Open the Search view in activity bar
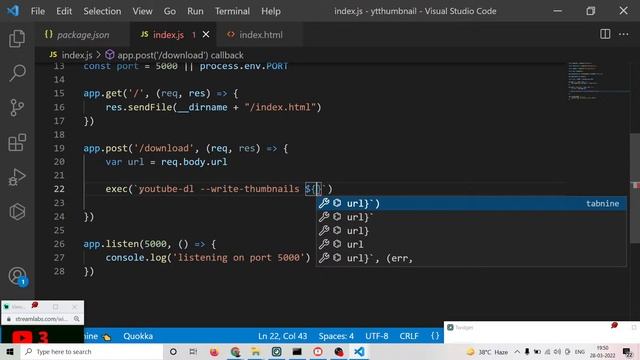640x360 pixels. pyautogui.click(x=17, y=73)
